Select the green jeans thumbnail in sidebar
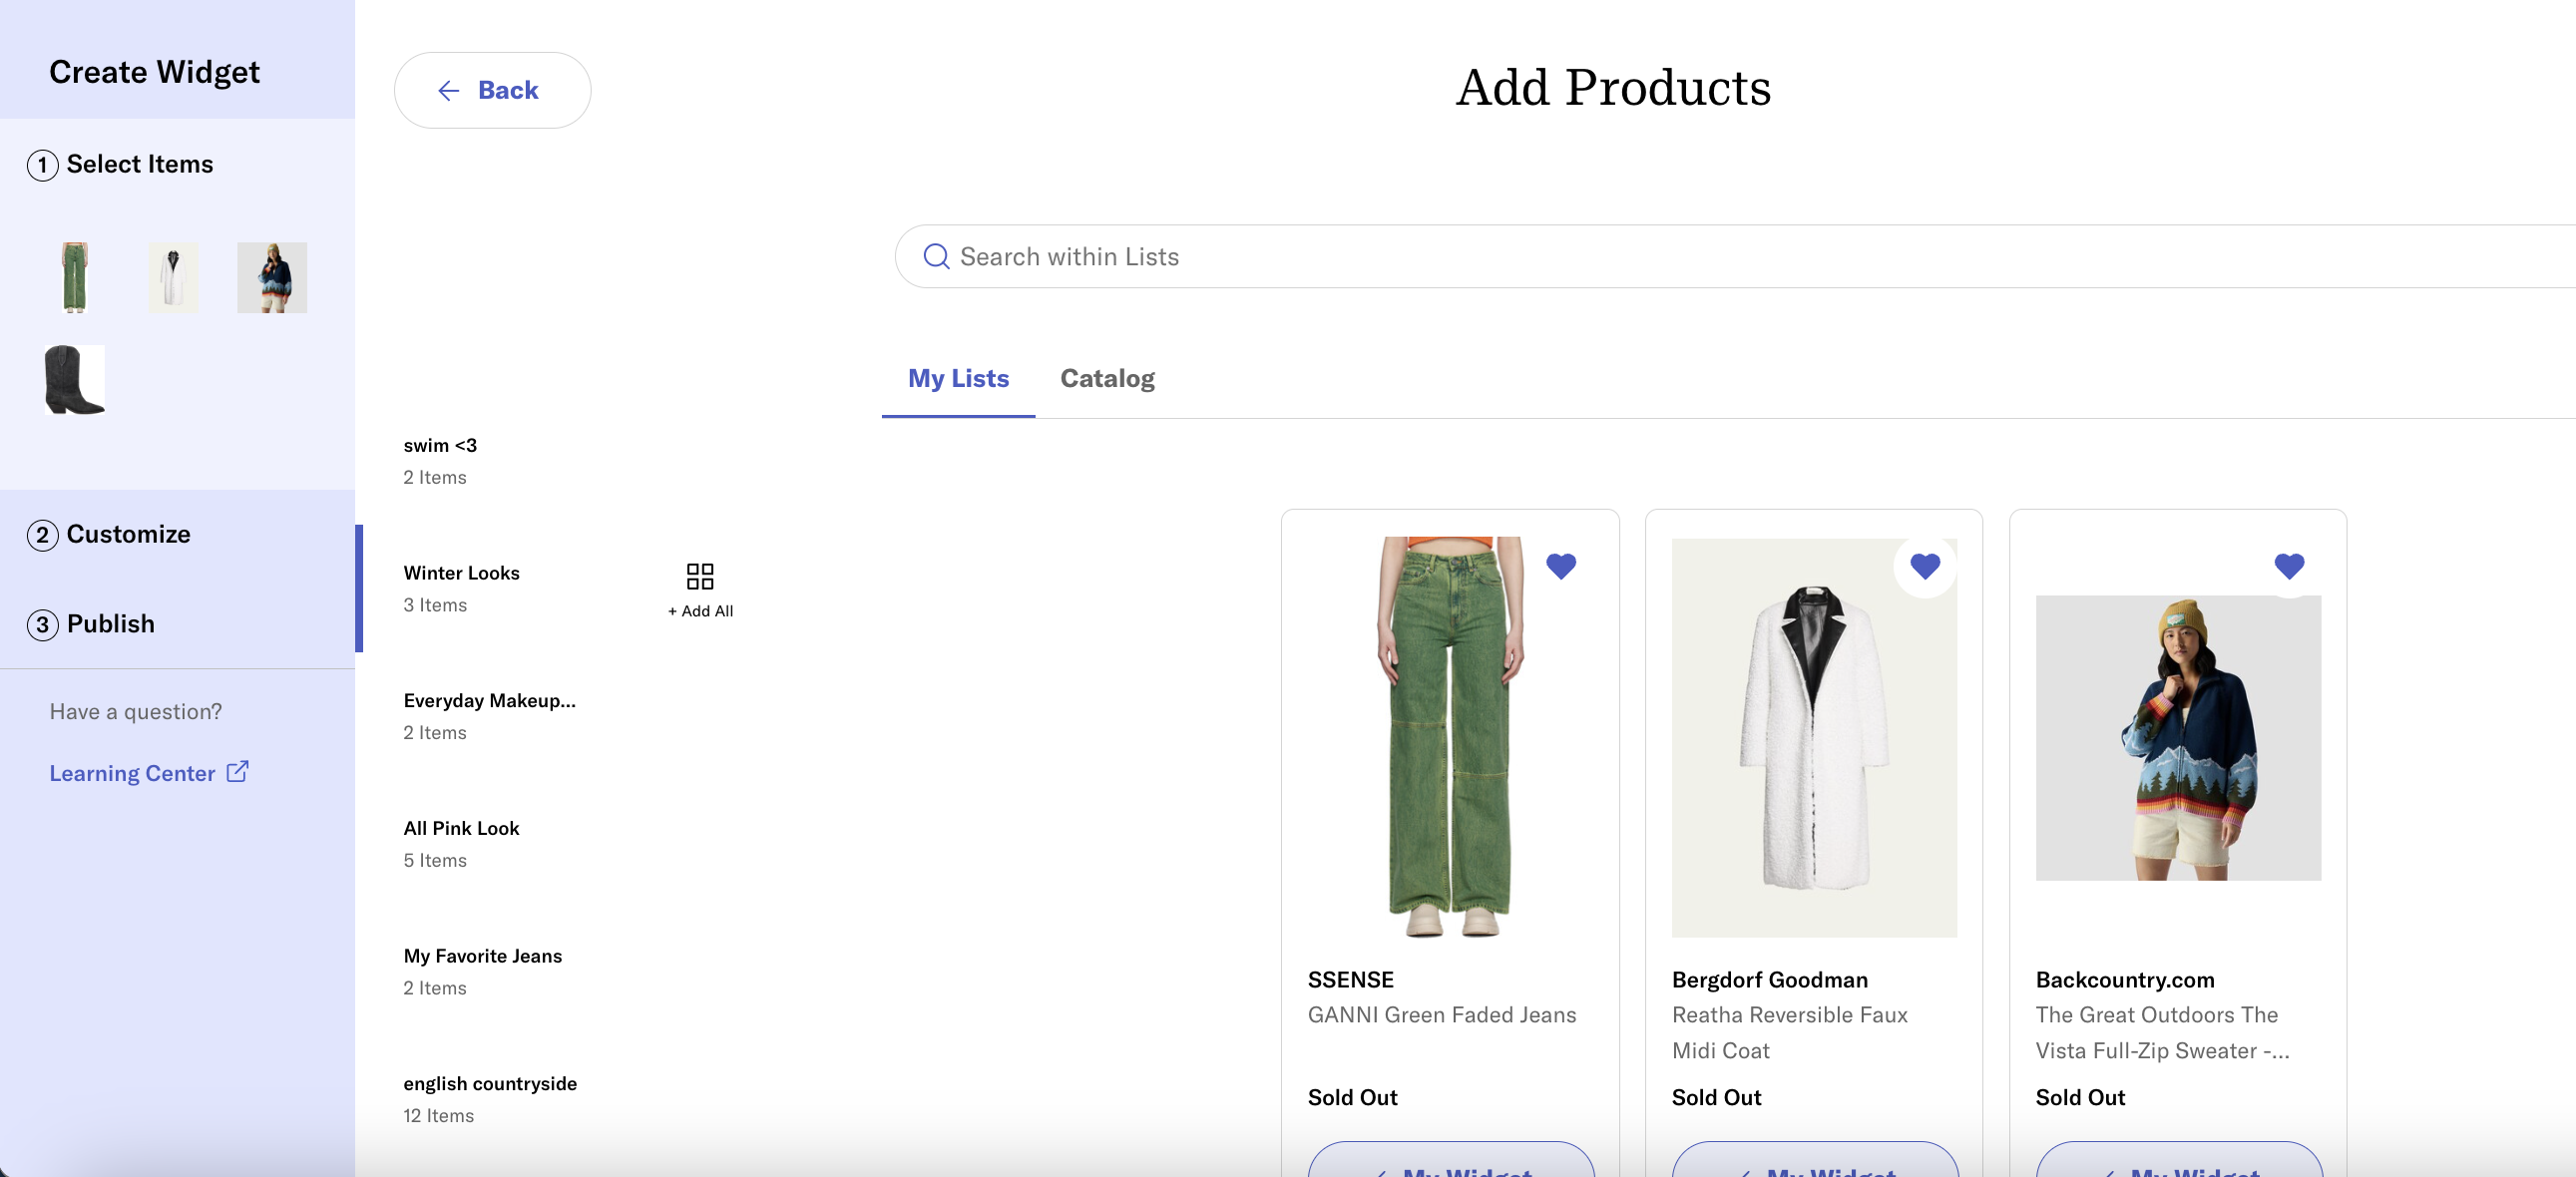The width and height of the screenshot is (2576, 1177). click(x=75, y=277)
